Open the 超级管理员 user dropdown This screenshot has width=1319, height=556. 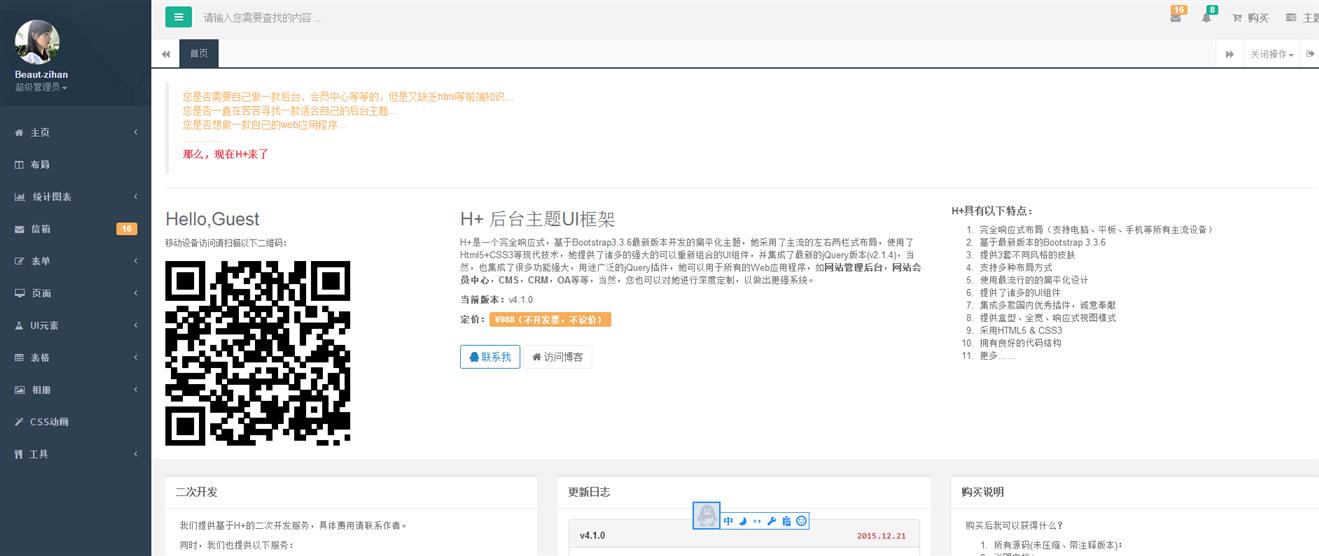41,88
